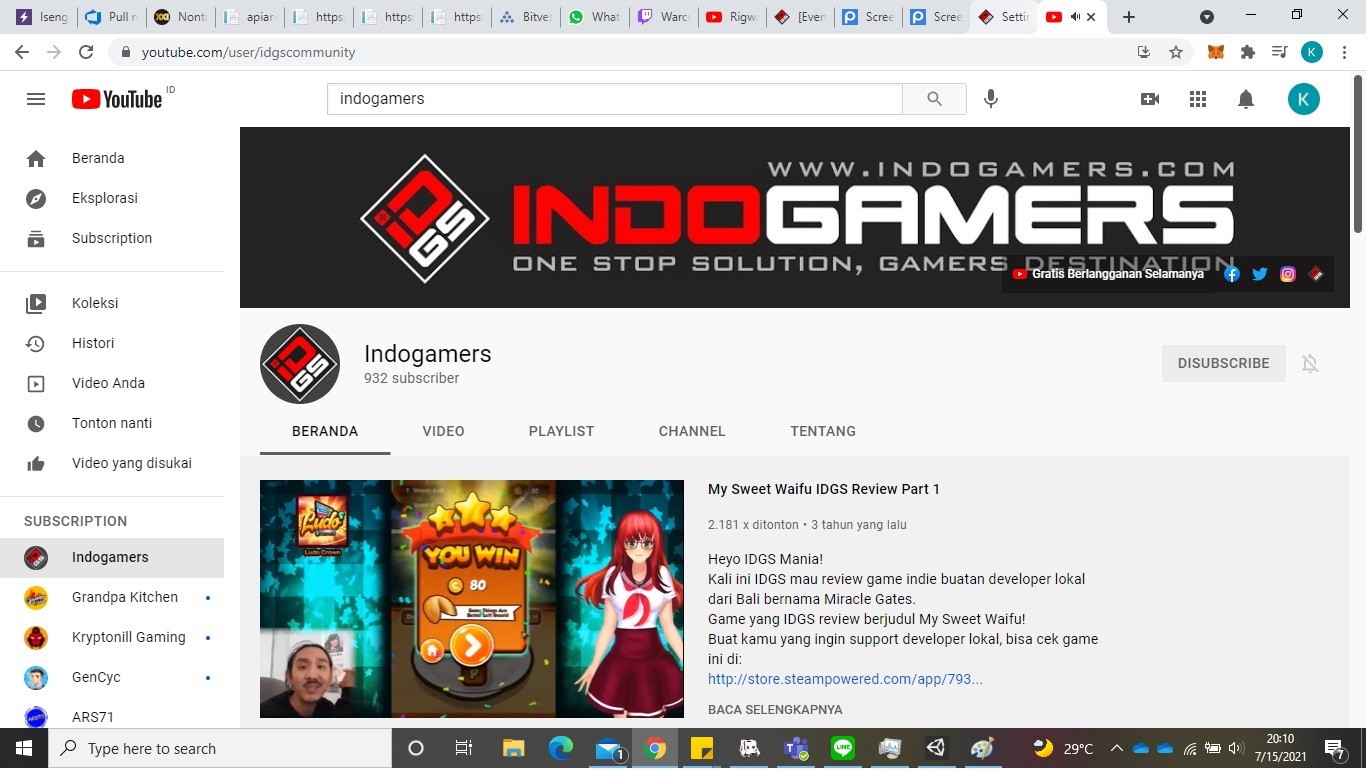The width and height of the screenshot is (1367, 770).
Task: Click BACA SELENGKAPNYA to expand description
Action: [x=775, y=709]
